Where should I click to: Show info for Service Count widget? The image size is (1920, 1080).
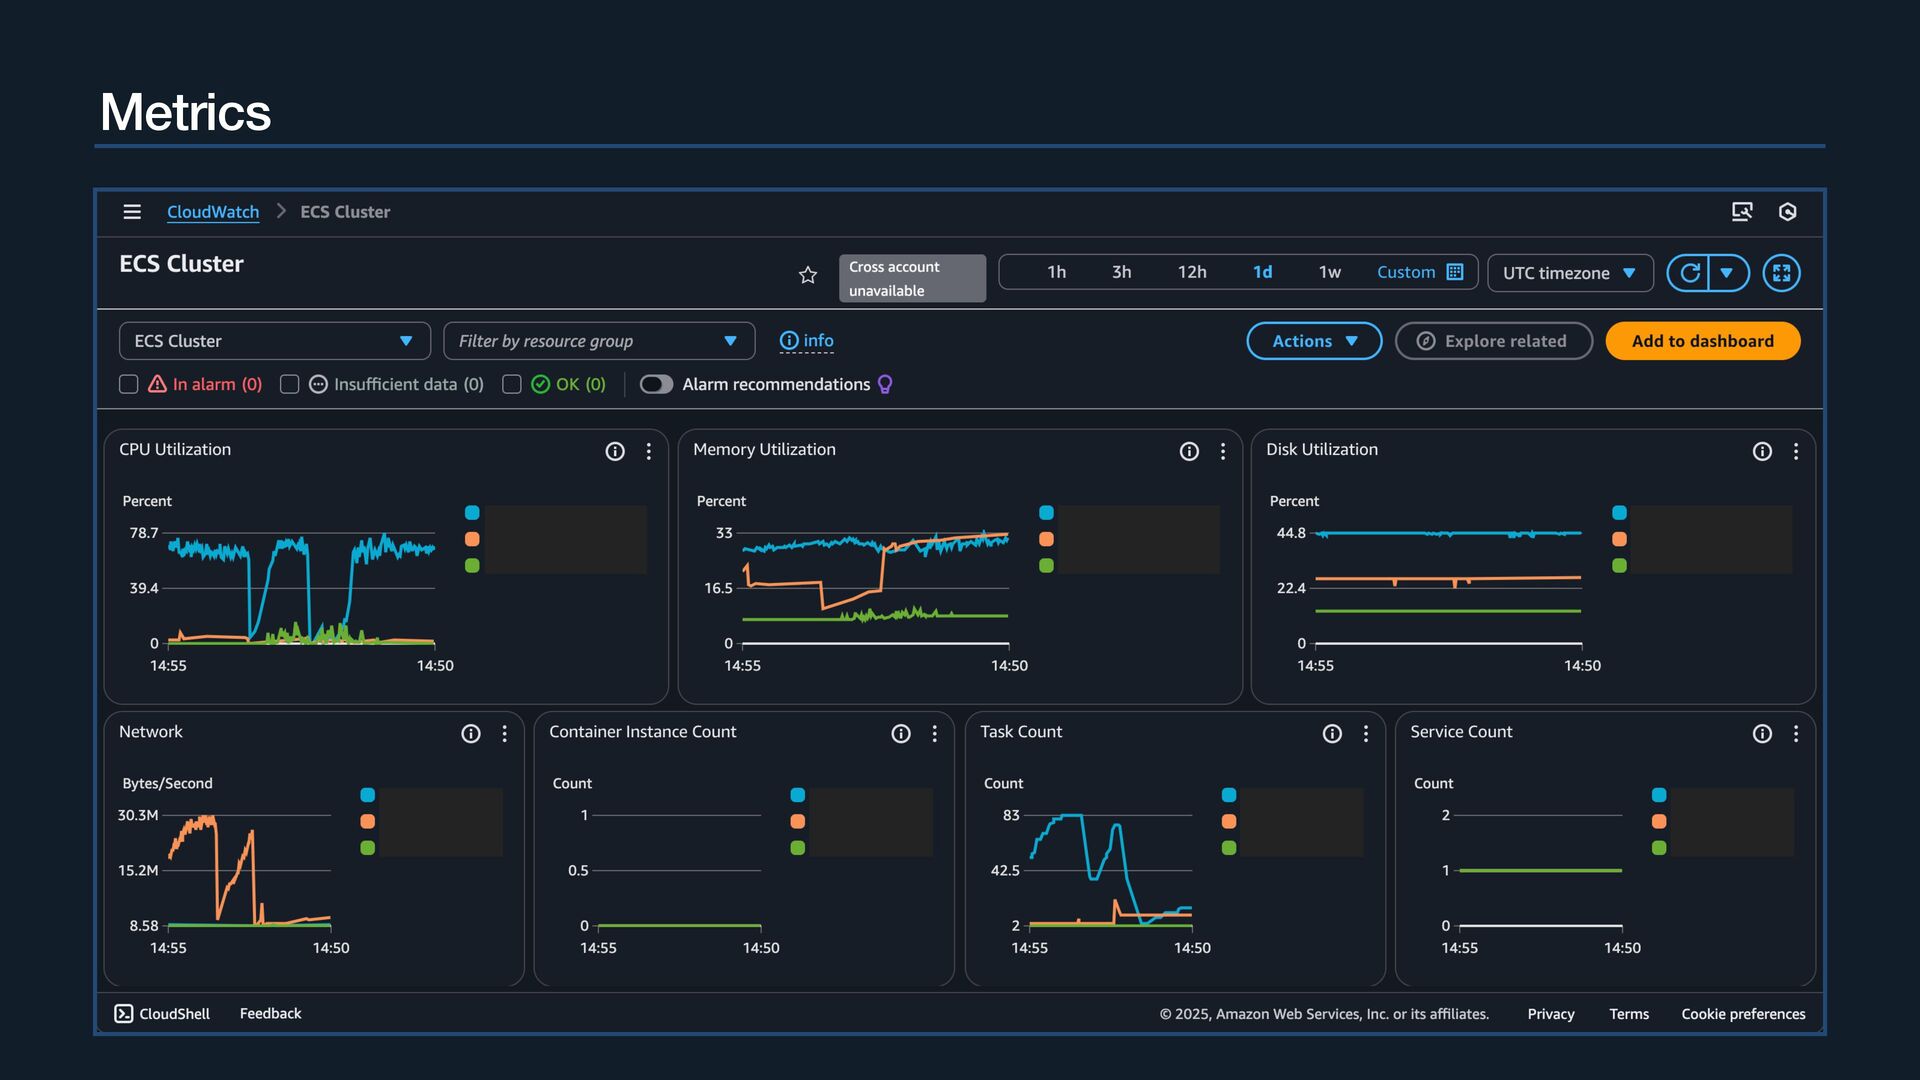pos(1762,734)
